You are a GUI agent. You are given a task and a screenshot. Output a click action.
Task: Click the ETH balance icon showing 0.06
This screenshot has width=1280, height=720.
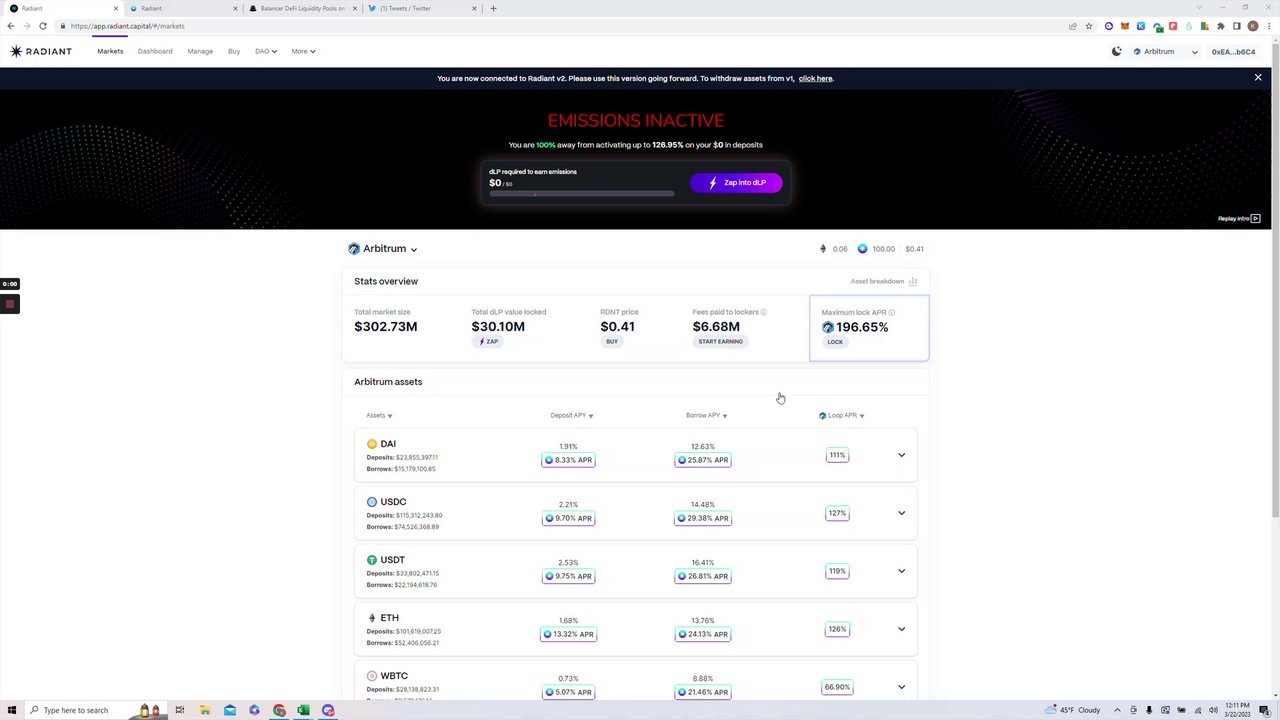(x=823, y=249)
